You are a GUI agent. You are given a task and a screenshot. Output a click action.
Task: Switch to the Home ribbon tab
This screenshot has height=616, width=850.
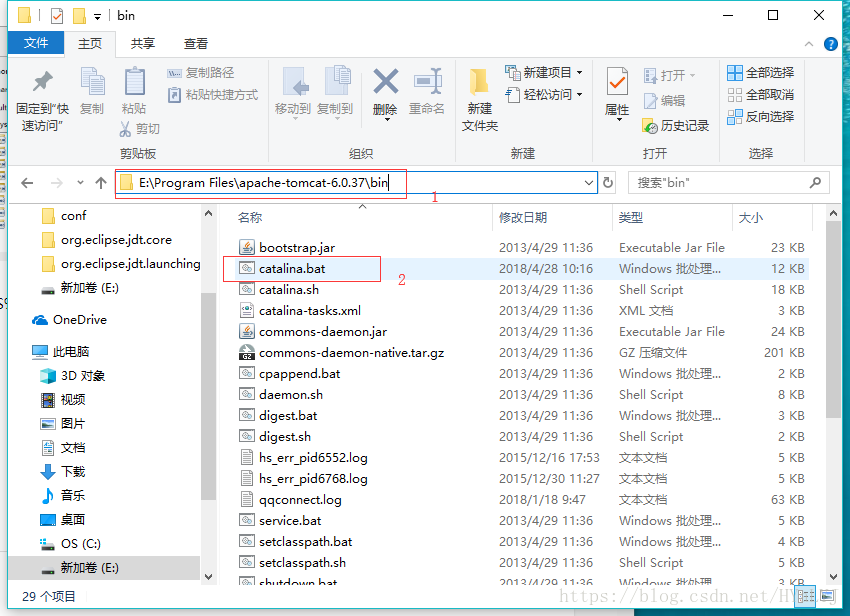click(89, 43)
